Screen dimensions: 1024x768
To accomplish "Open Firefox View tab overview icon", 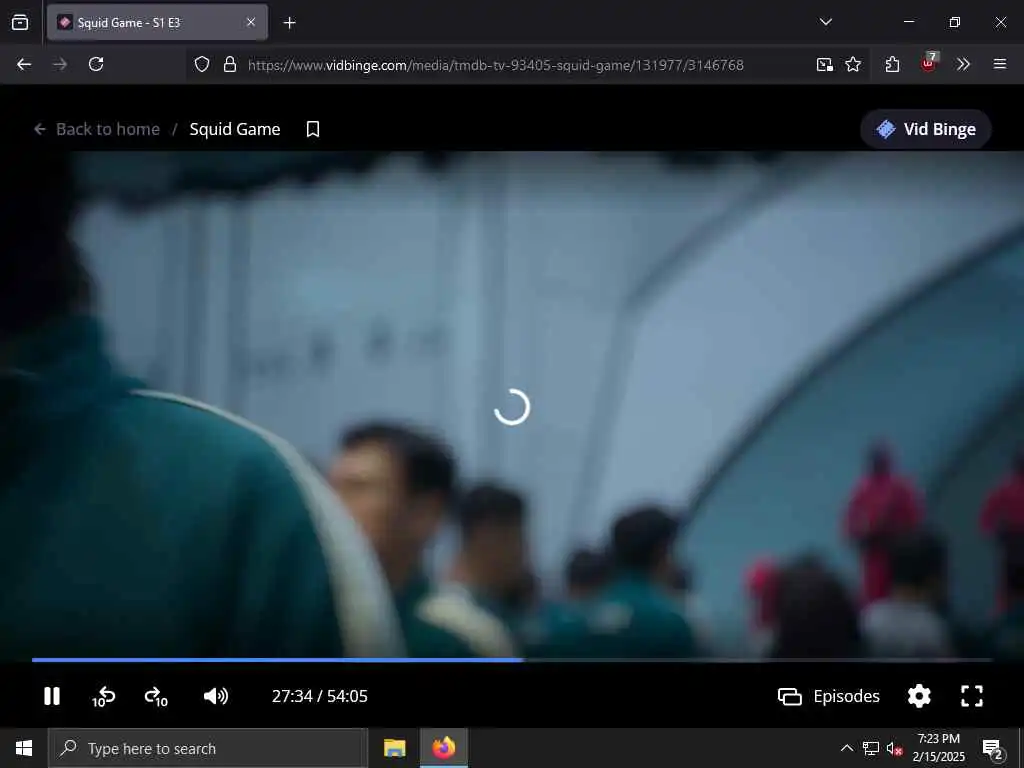I will 20,22.
